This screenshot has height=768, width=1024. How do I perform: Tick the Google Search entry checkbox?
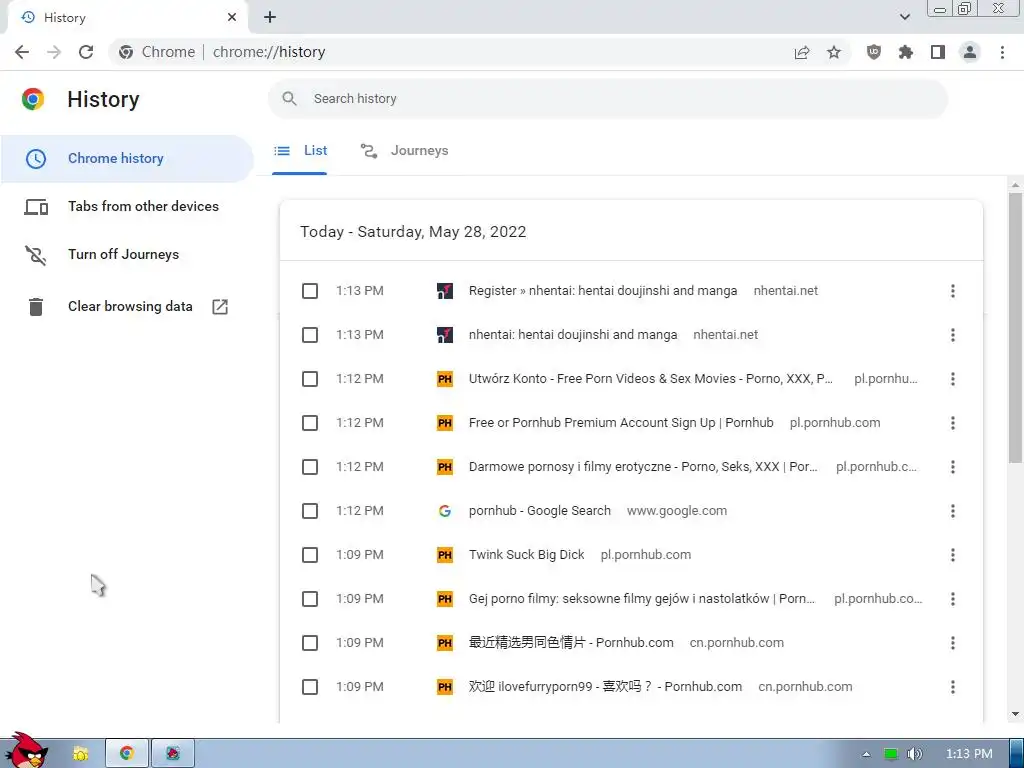click(x=310, y=511)
